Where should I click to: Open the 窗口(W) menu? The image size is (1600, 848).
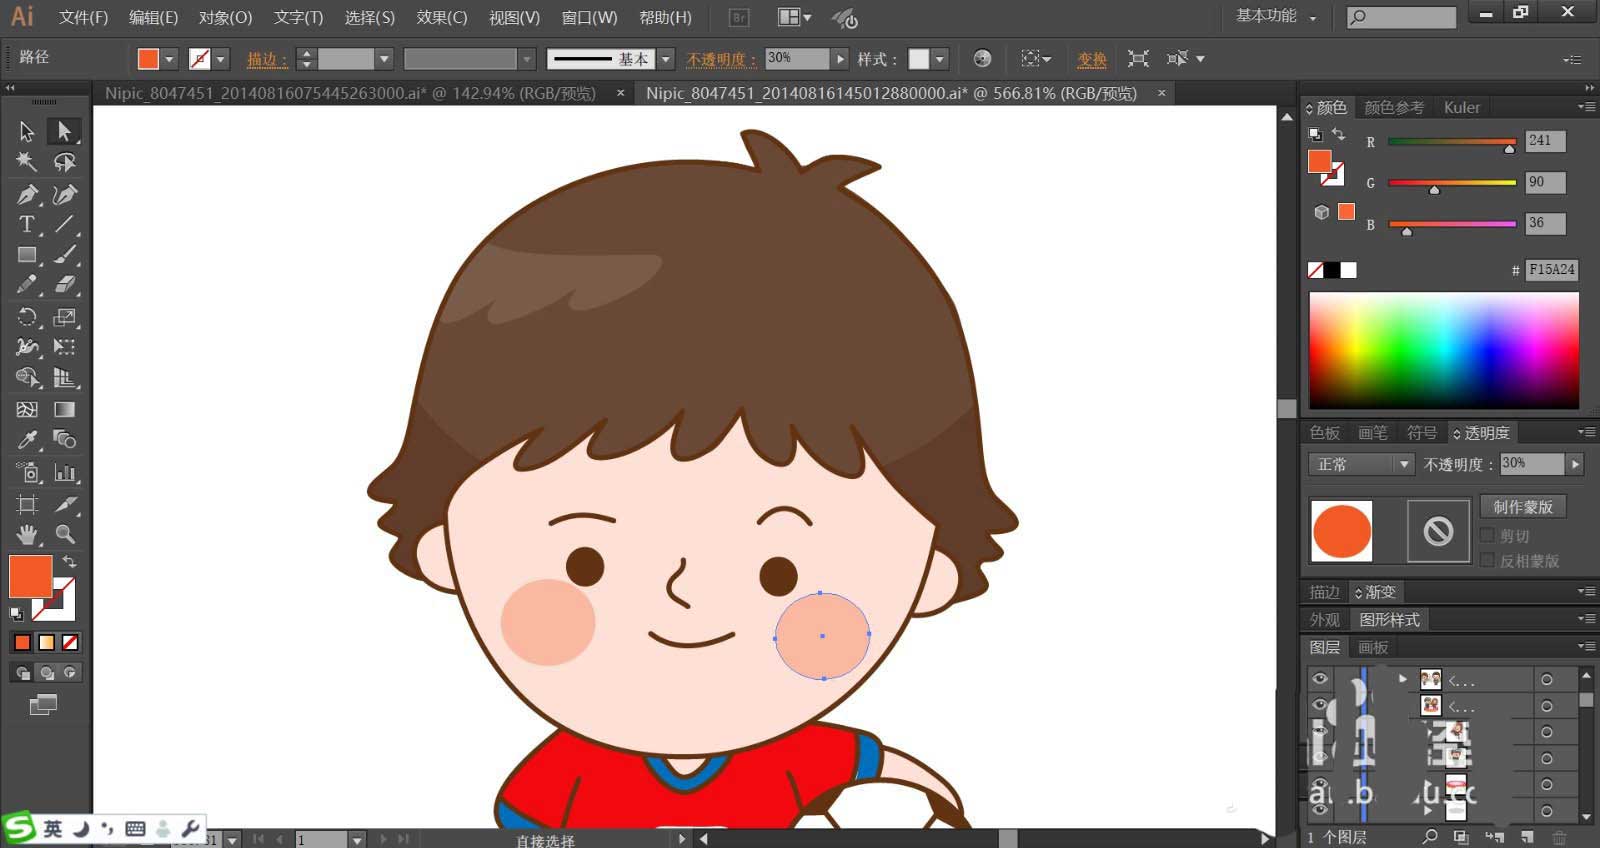click(x=589, y=17)
